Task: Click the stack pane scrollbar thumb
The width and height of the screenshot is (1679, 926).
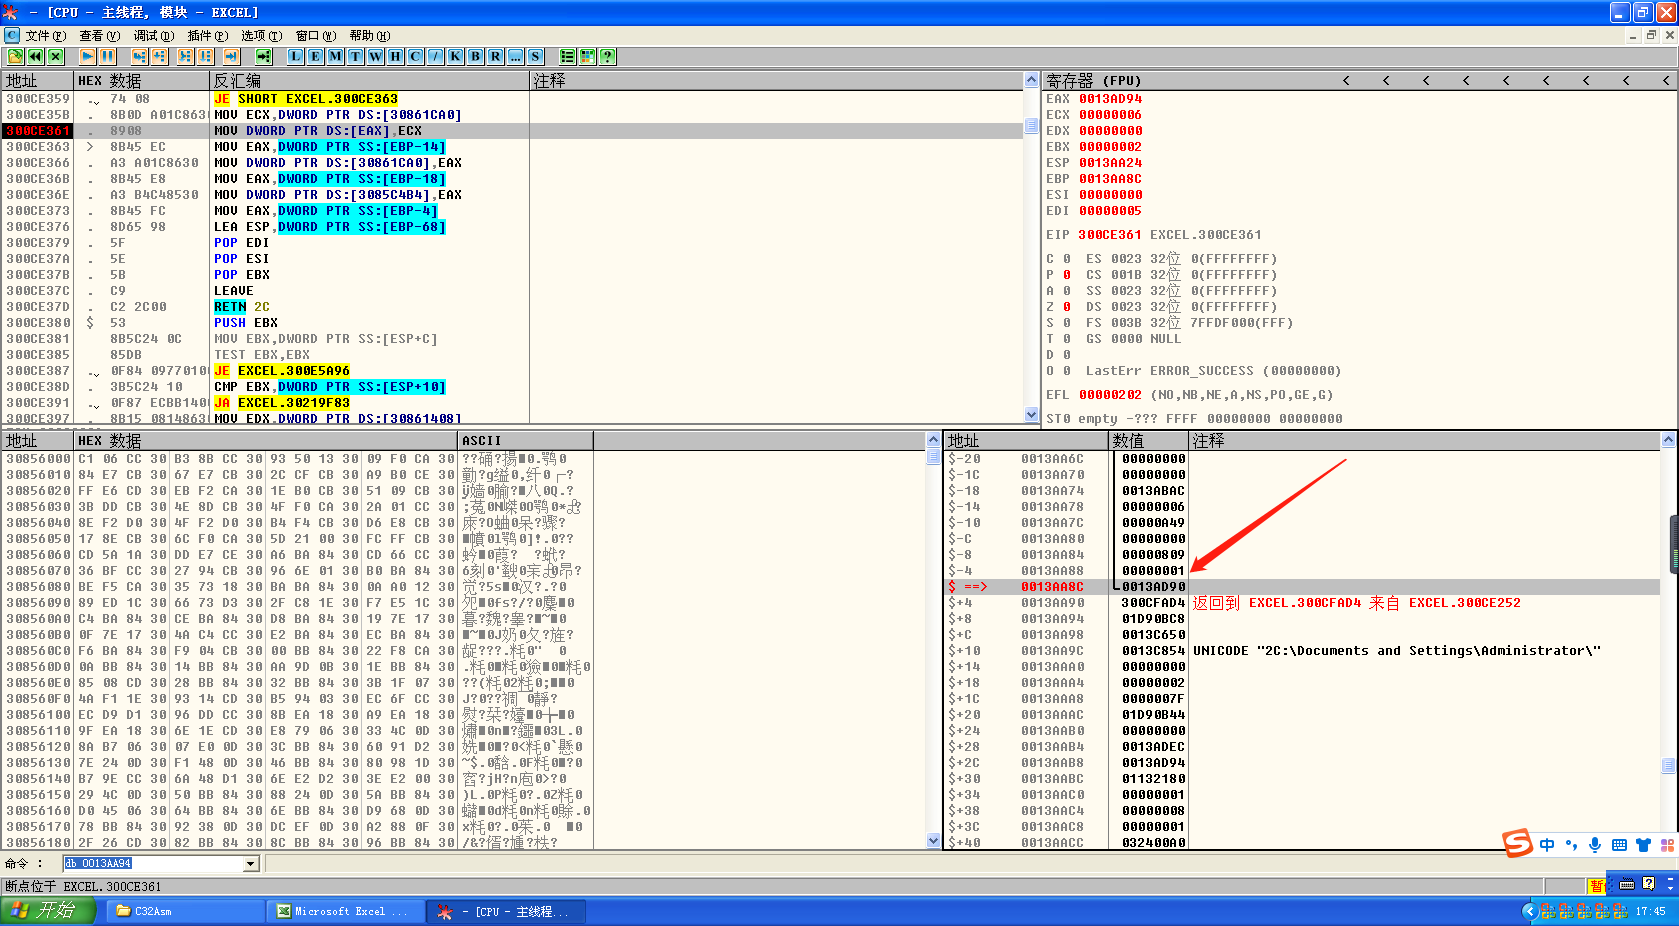Action: point(1668,766)
